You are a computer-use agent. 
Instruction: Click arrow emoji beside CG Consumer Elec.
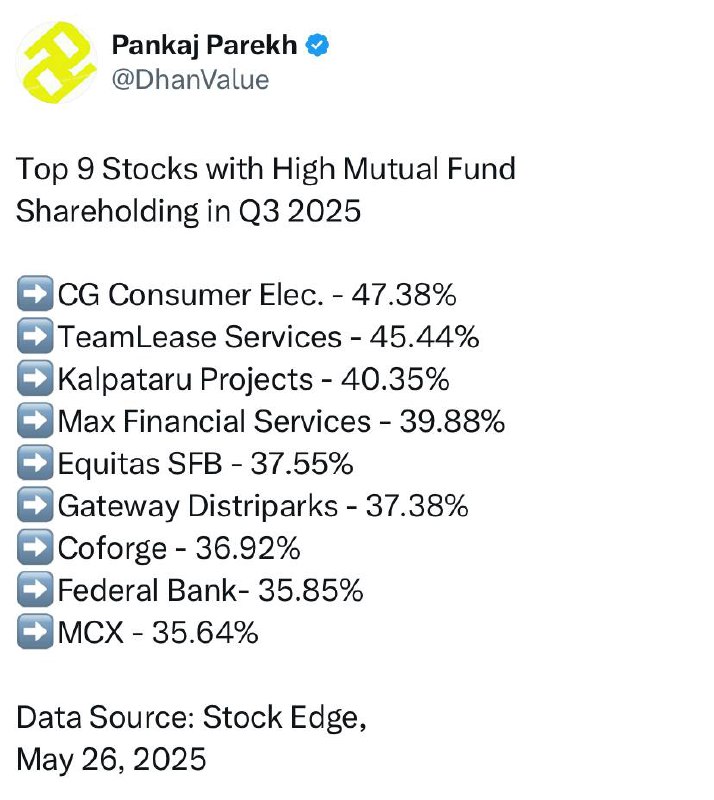(35, 293)
